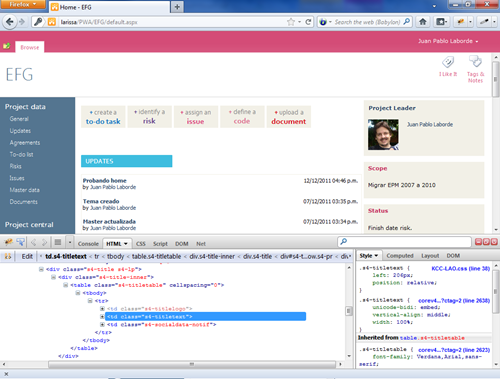The image size is (500, 379).
Task: Open the Firefox menu button
Action: [23, 4]
